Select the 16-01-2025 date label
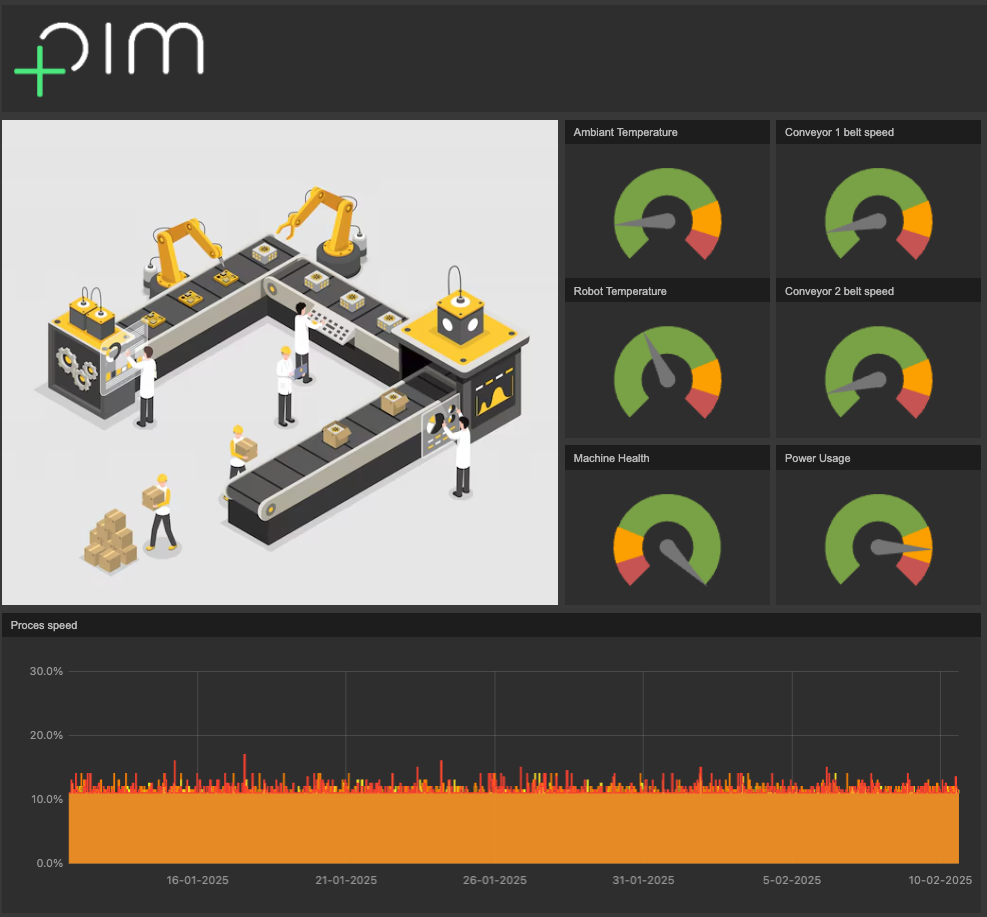This screenshot has height=917, width=987. 197,880
